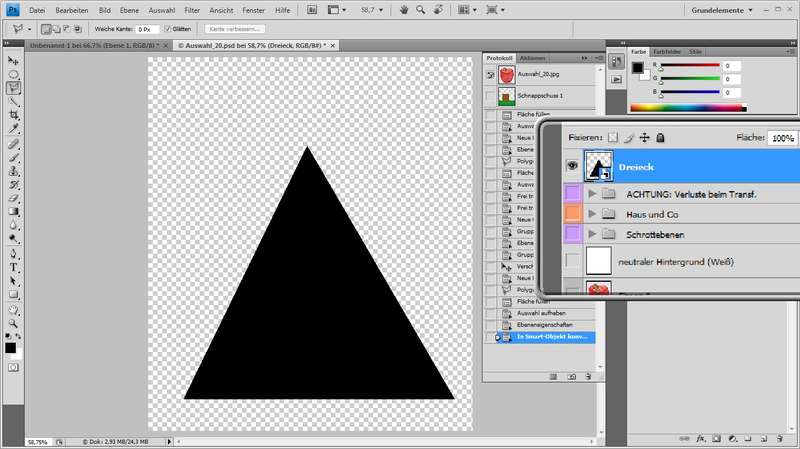800x449 pixels.
Task: Select the Move tool in the toolbox
Action: [x=14, y=60]
